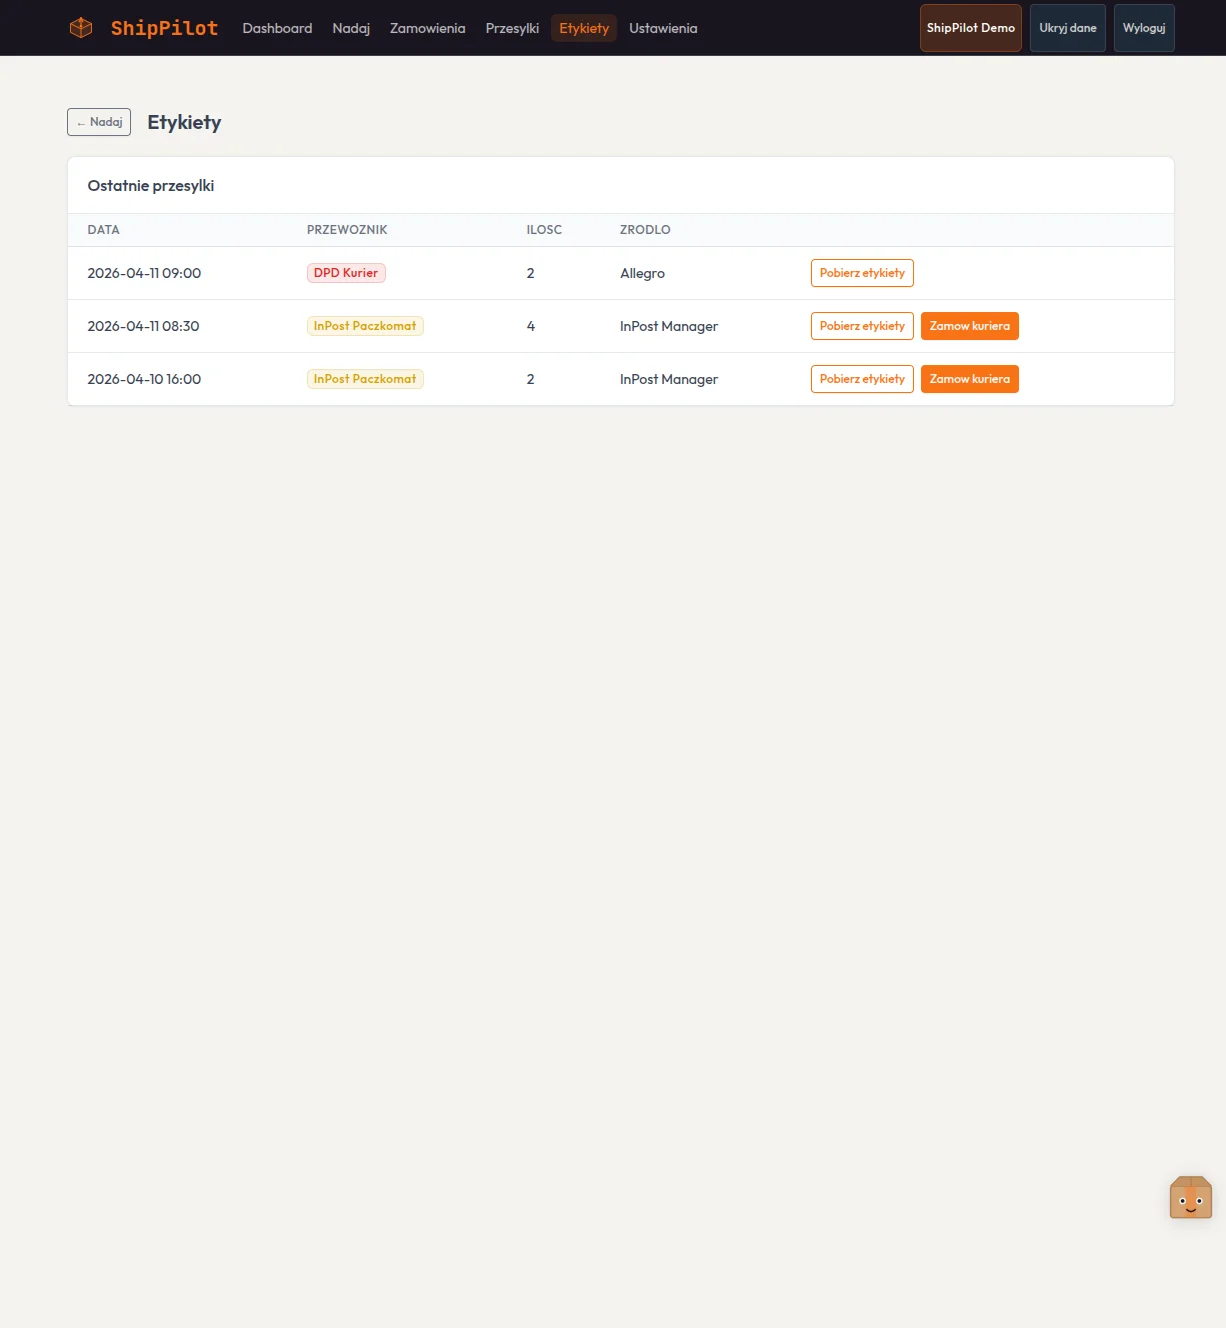Open Ustawienia settings page

click(x=663, y=28)
